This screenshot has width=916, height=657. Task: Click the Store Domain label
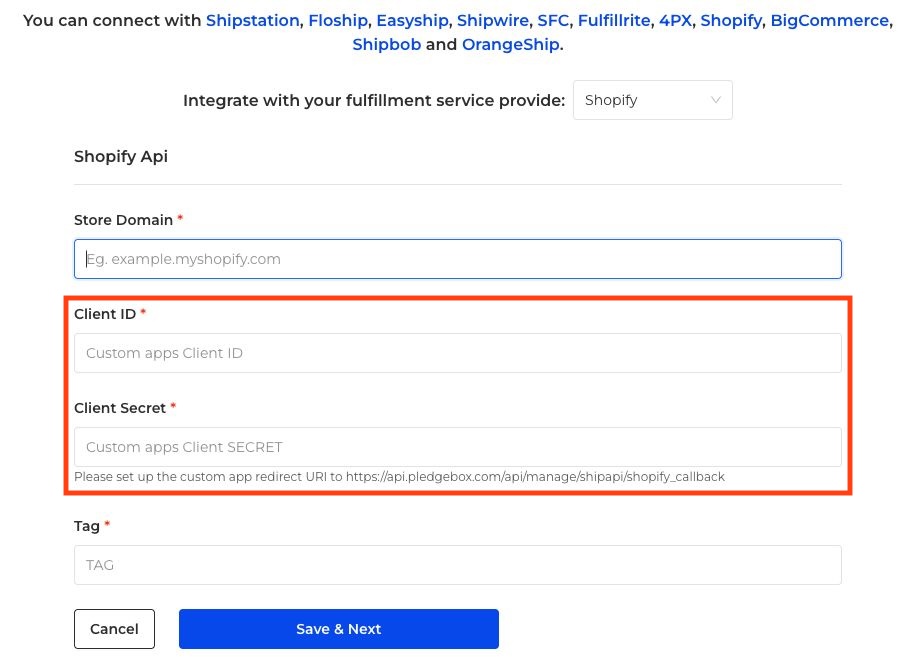tap(123, 220)
